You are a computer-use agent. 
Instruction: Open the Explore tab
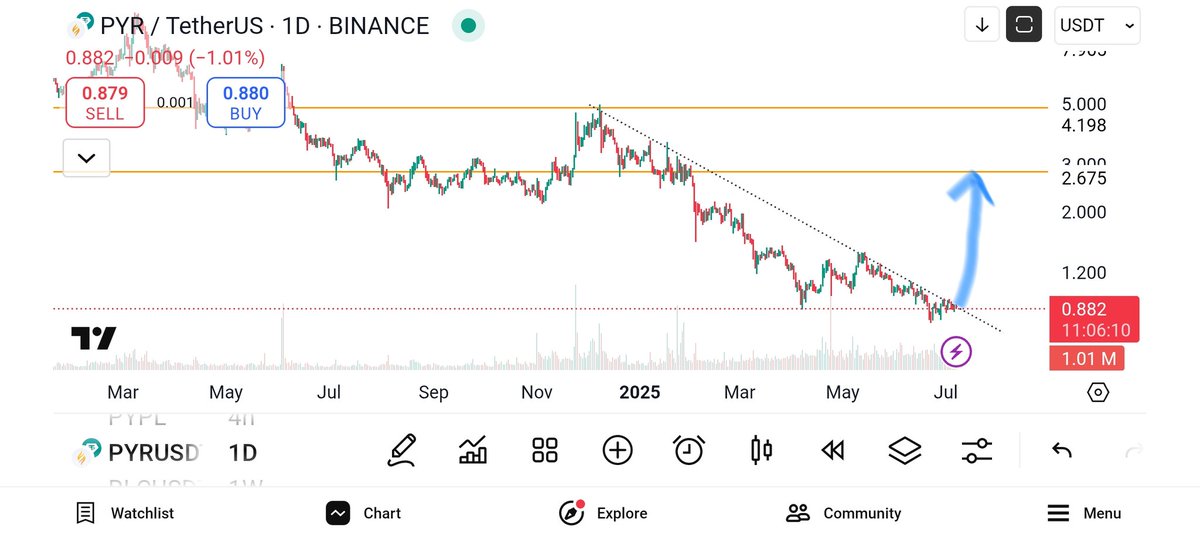[x=603, y=513]
